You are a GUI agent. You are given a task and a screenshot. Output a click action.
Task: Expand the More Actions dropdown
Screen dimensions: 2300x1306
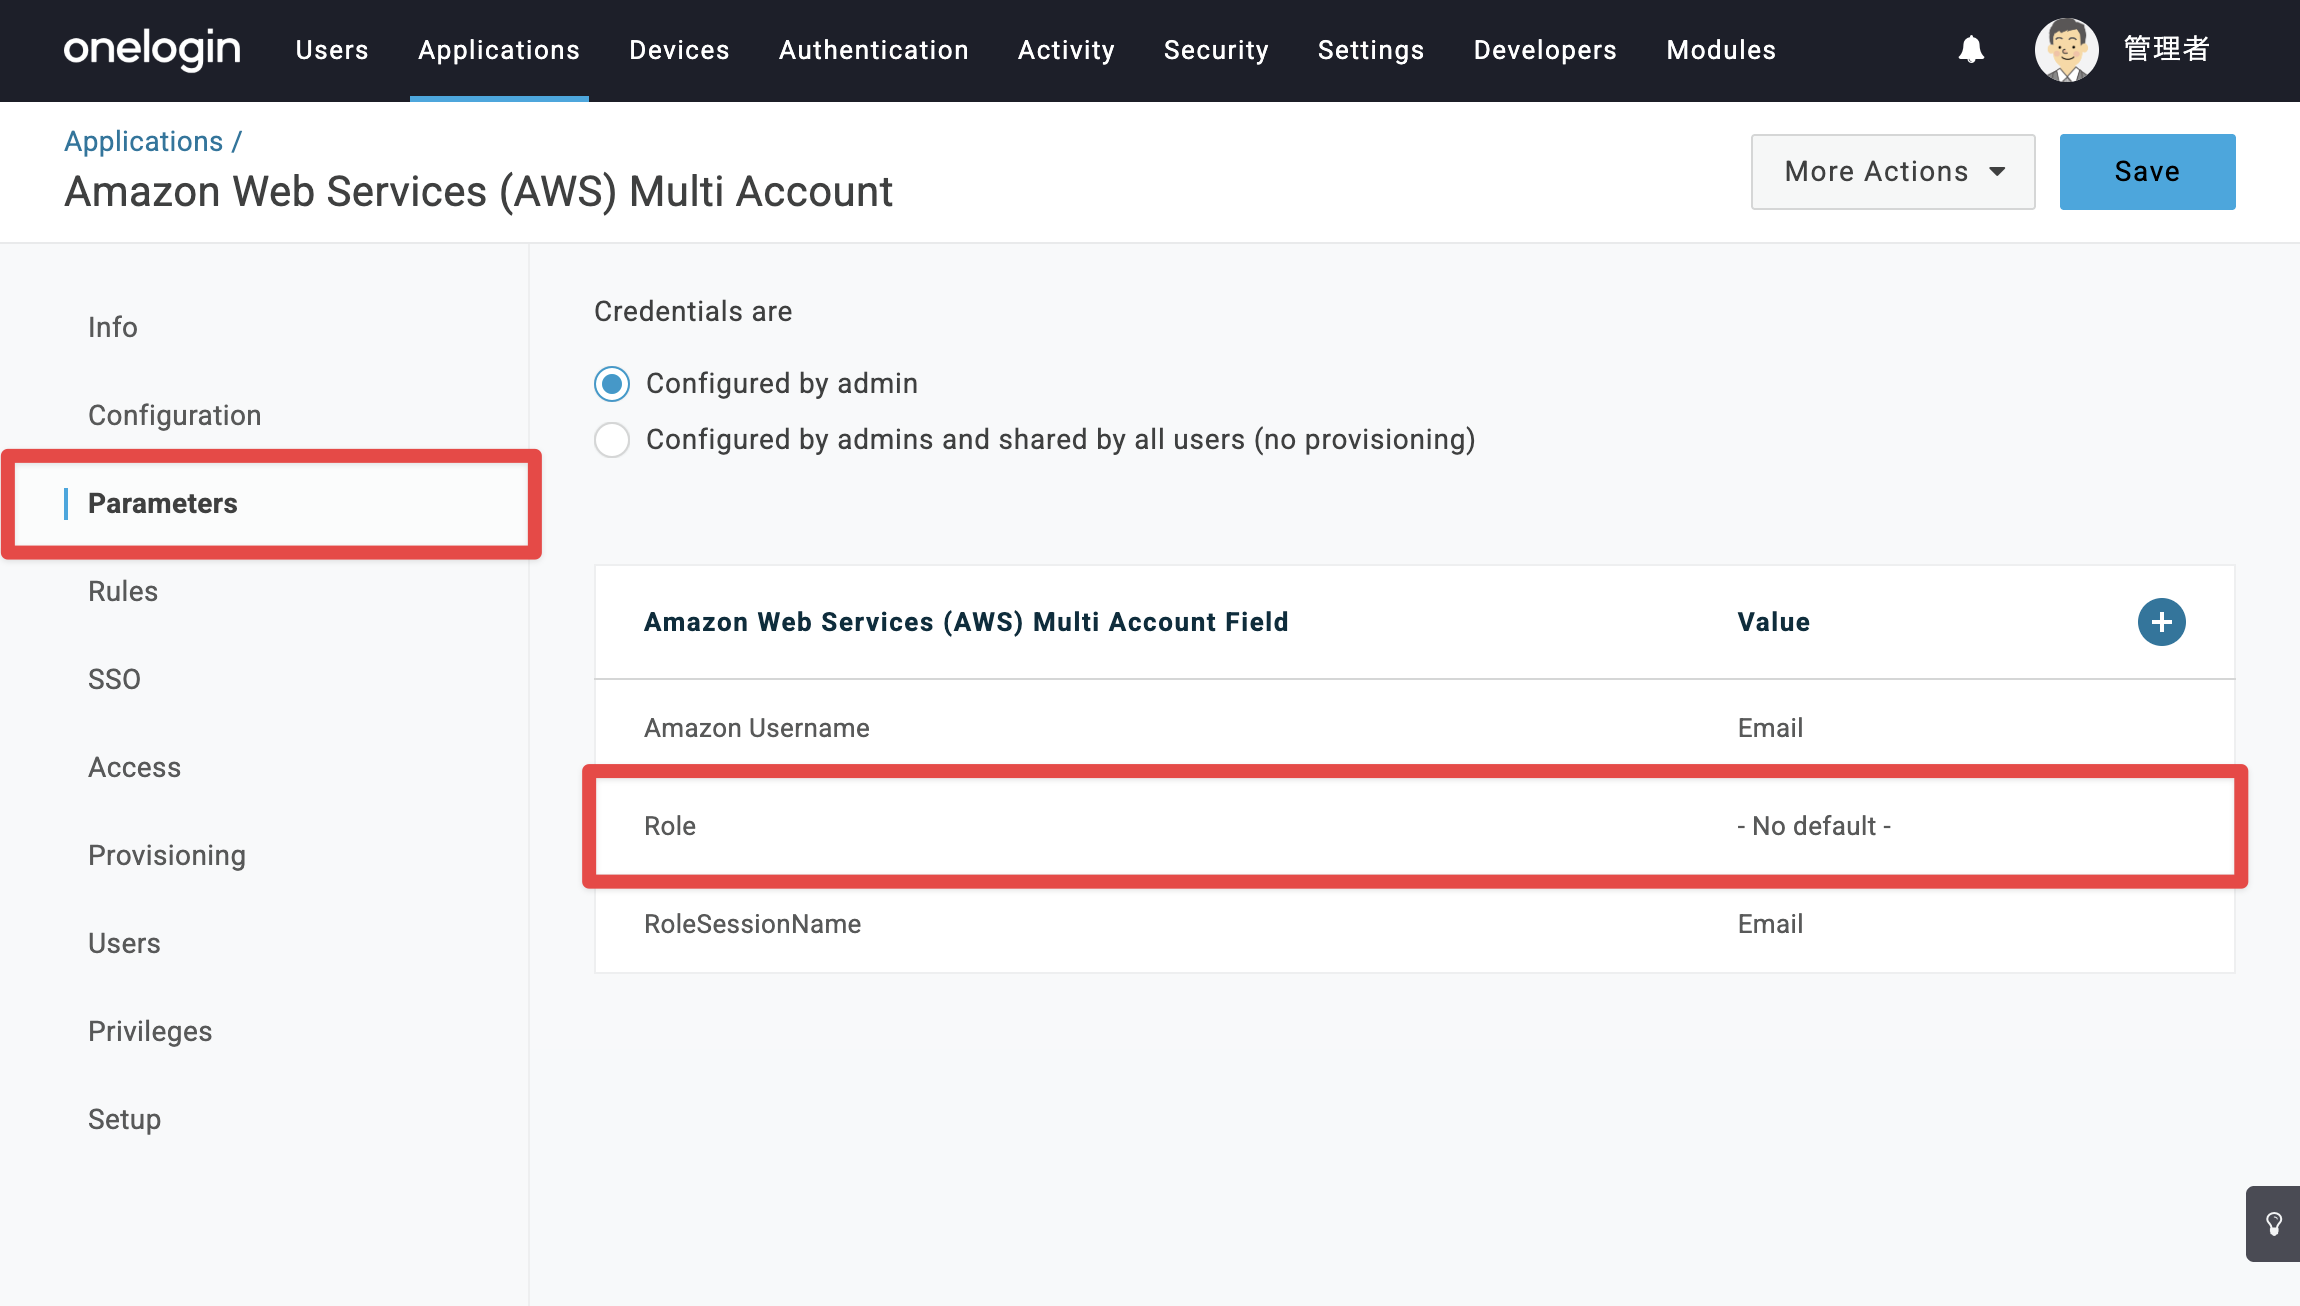click(1893, 172)
